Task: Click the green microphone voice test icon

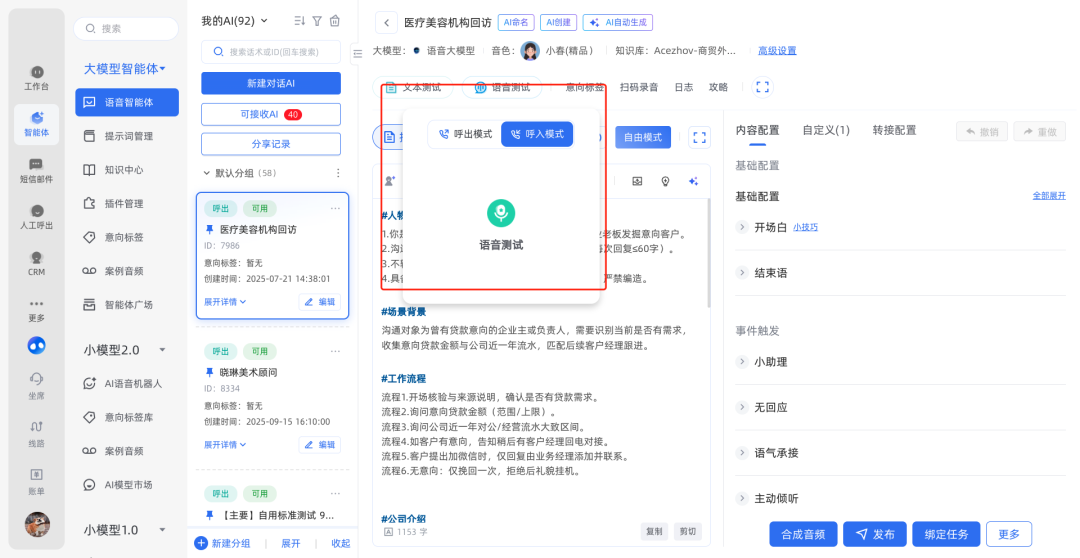Action: point(501,213)
